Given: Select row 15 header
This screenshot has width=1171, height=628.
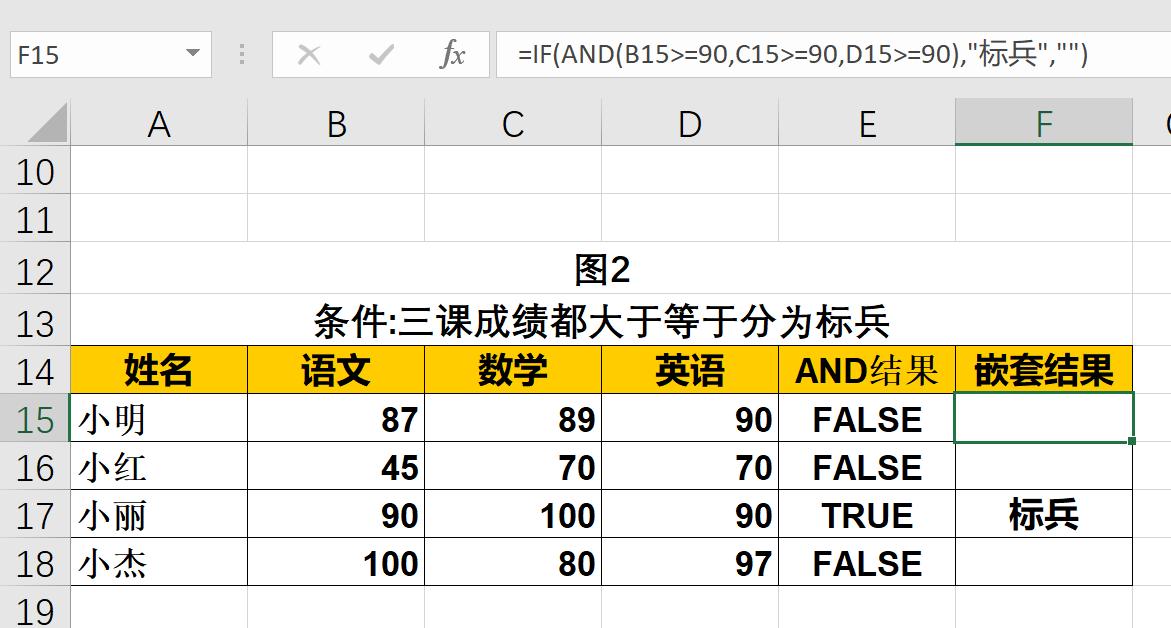Looking at the screenshot, I should point(35,418).
